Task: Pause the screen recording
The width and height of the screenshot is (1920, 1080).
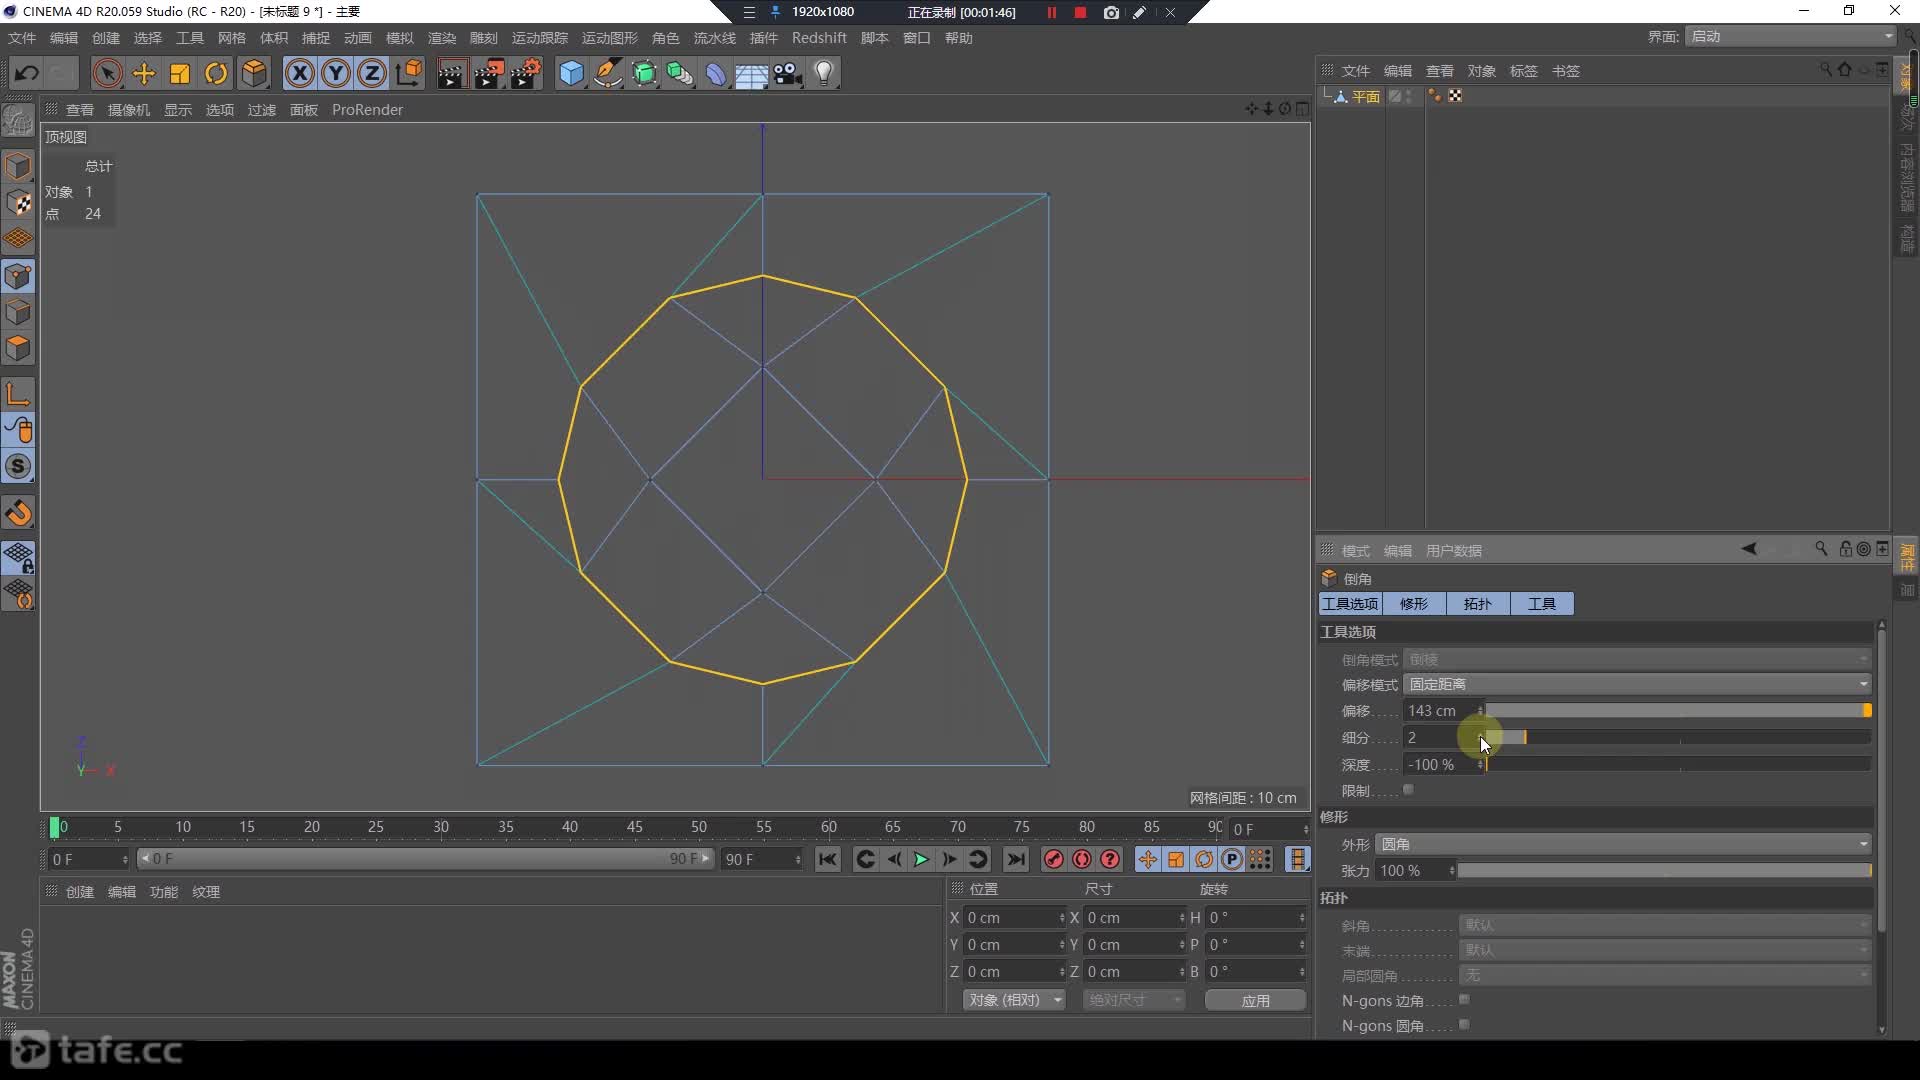Action: tap(1051, 12)
